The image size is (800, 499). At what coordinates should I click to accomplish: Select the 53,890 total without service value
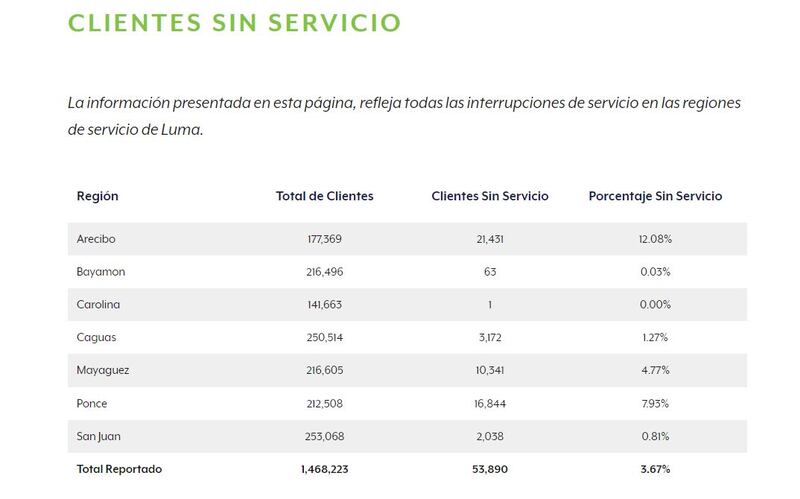coord(490,469)
